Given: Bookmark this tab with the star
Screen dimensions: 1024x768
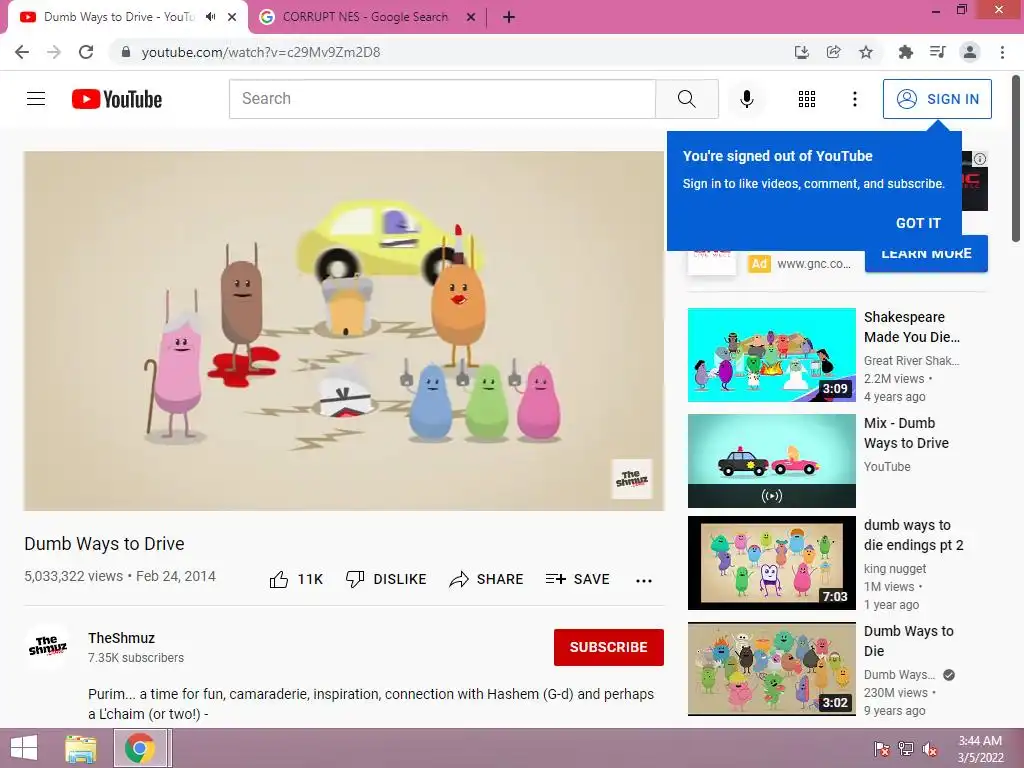Looking at the screenshot, I should pos(866,52).
